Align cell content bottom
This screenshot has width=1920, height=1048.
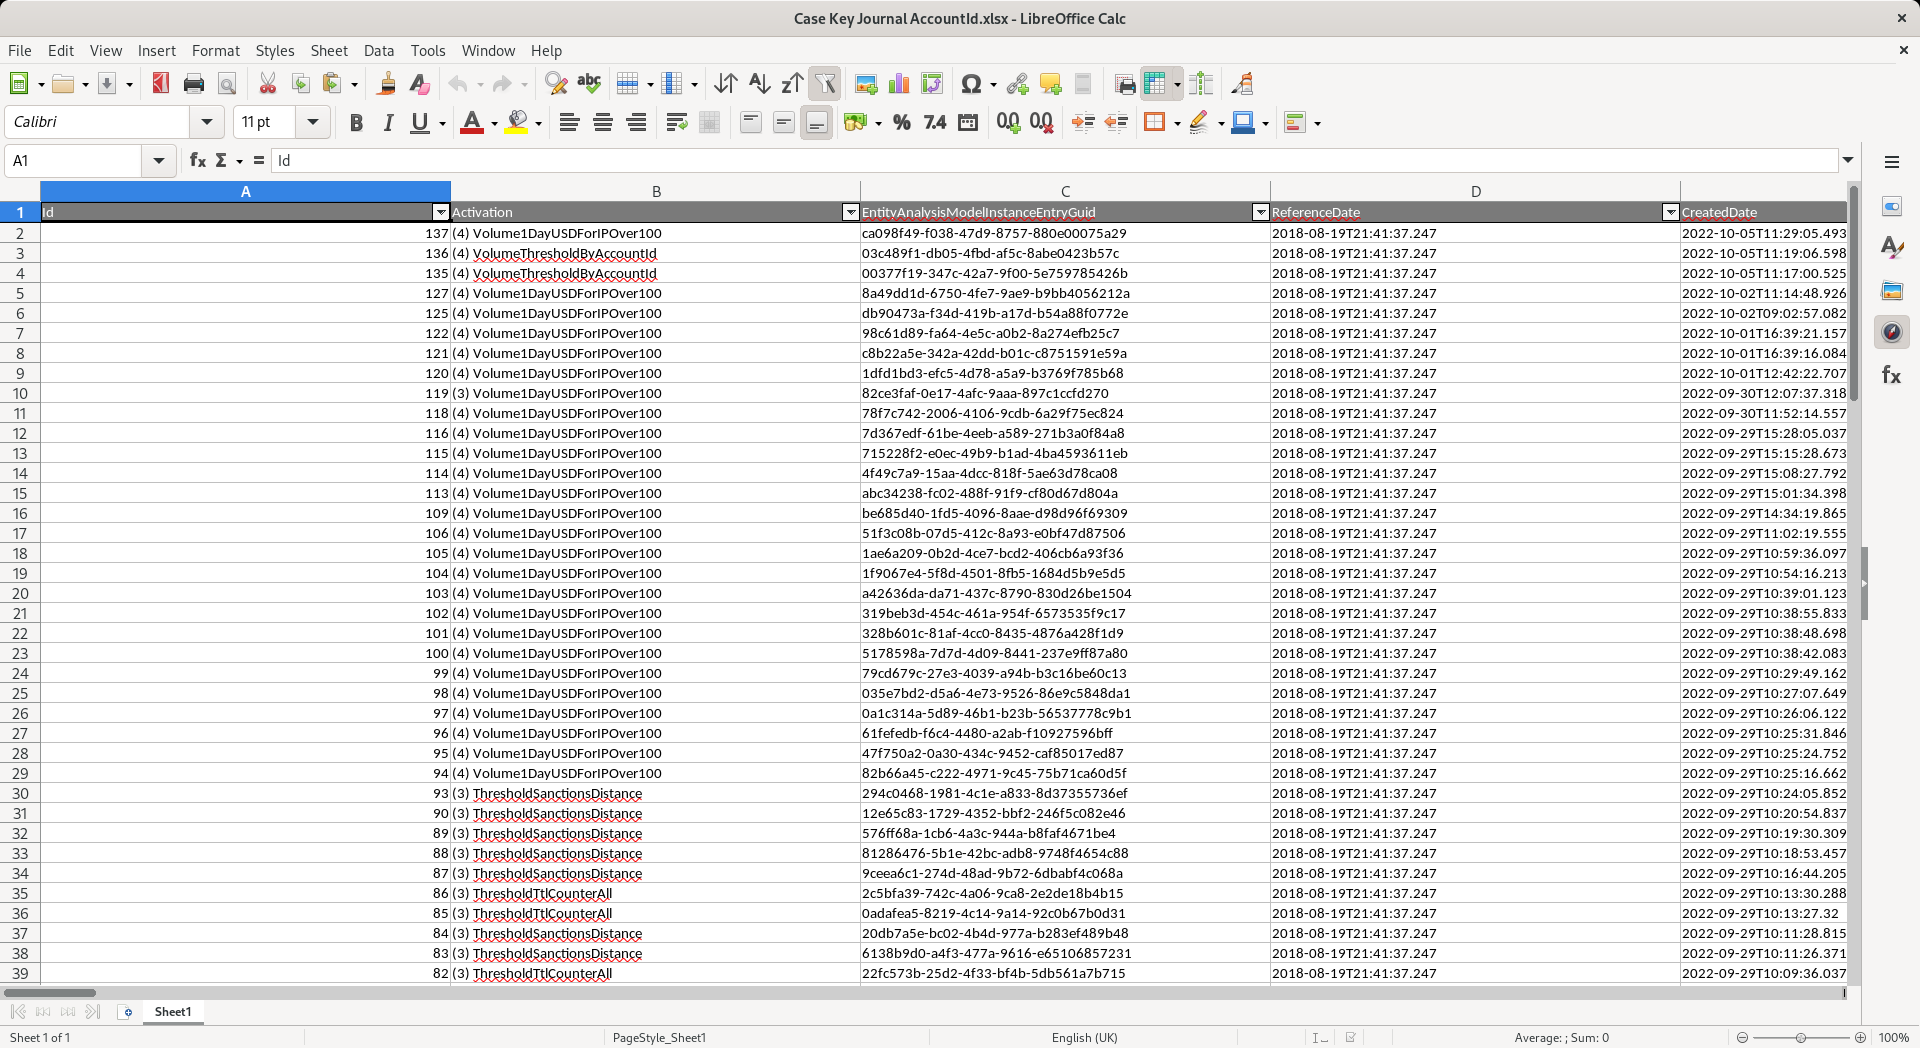(816, 122)
